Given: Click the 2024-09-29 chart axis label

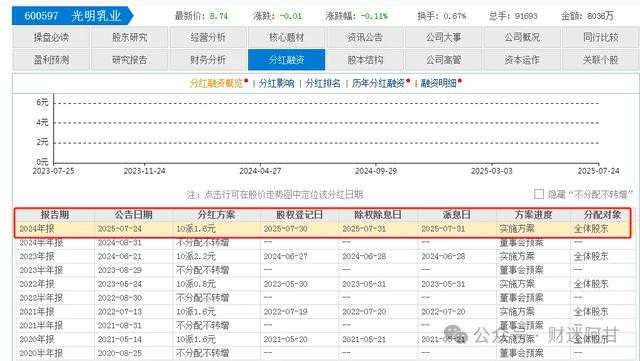Looking at the screenshot, I should (376, 171).
